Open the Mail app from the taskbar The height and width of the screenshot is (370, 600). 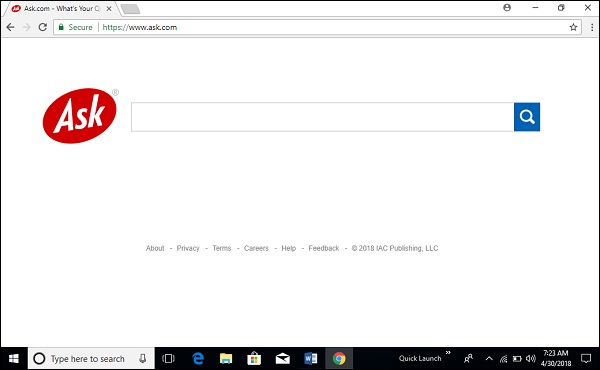click(x=282, y=359)
